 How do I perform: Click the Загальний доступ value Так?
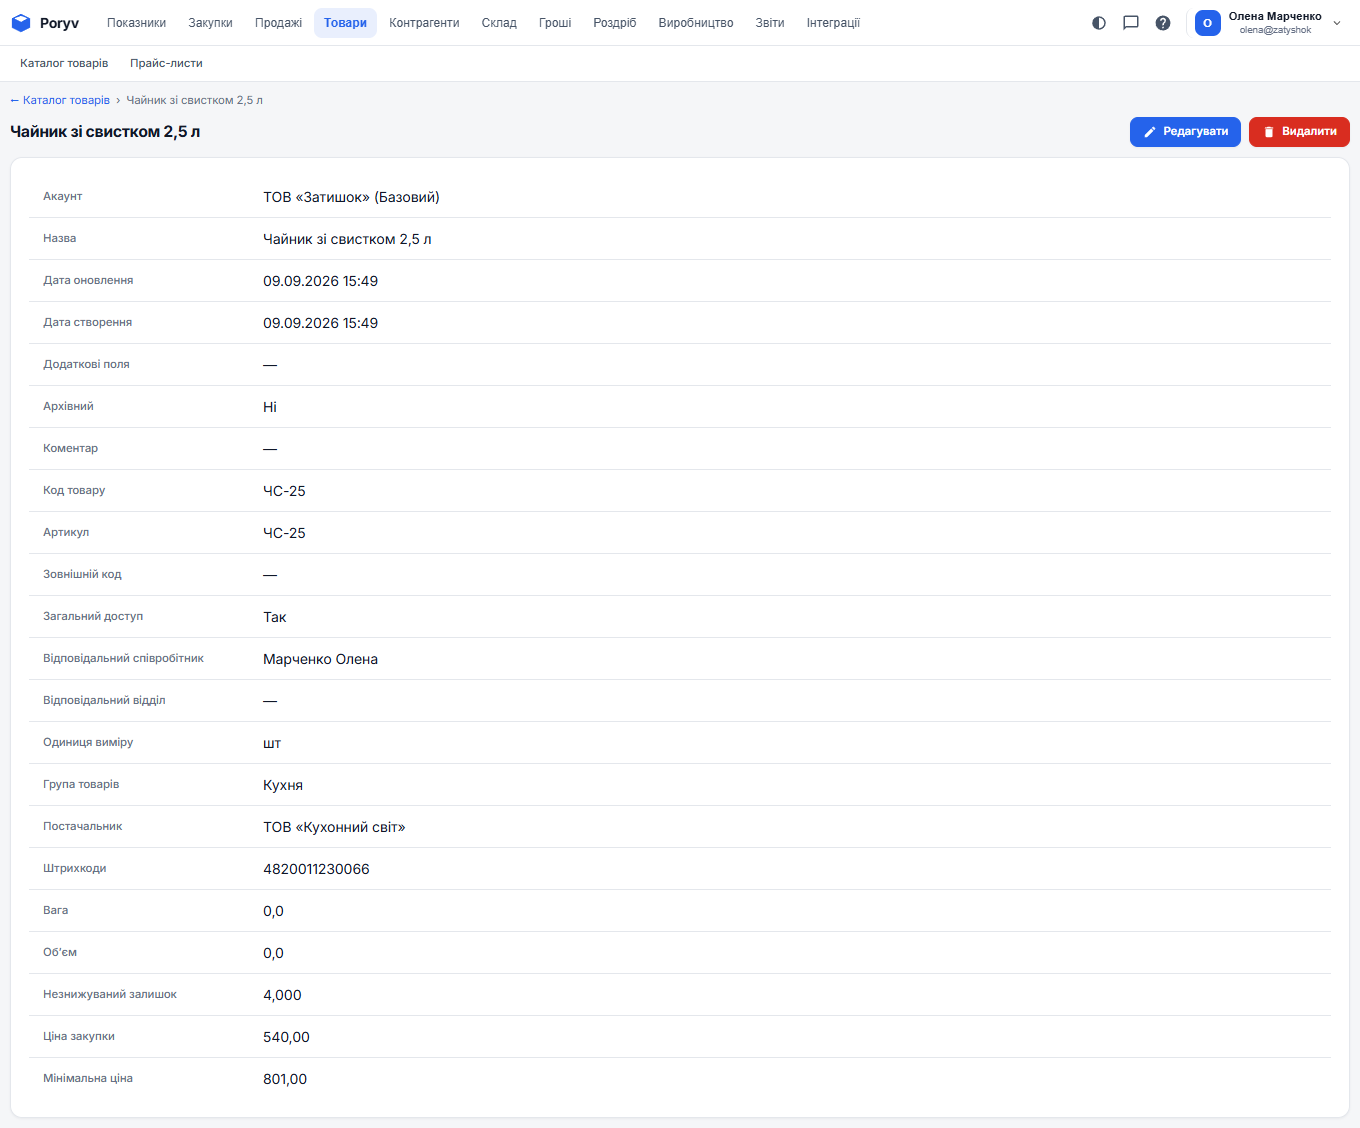[275, 617]
